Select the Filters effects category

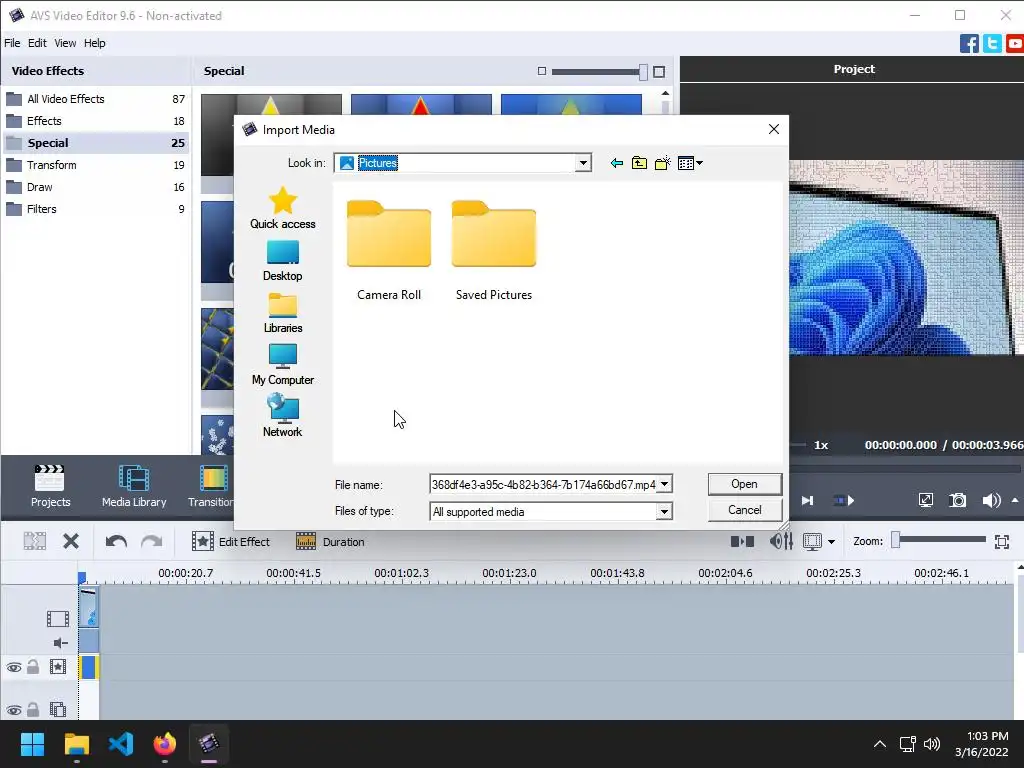[x=95, y=209]
